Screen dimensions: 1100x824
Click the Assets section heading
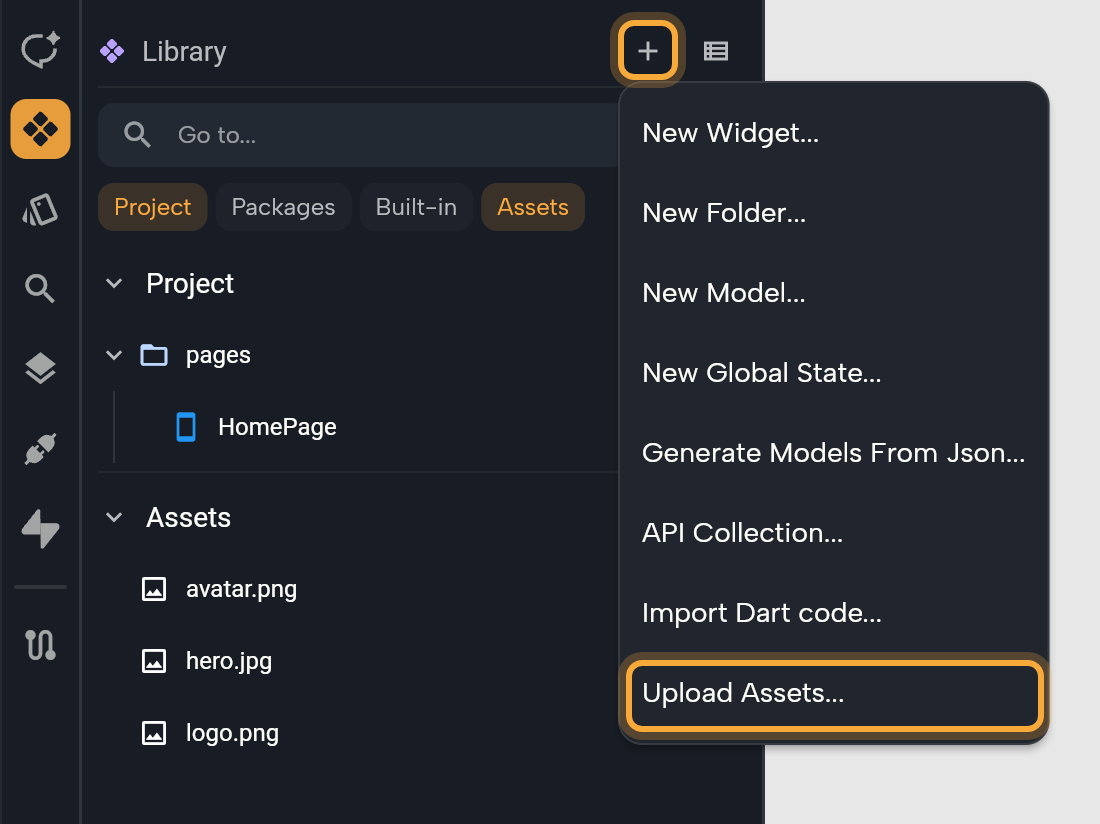click(x=188, y=518)
